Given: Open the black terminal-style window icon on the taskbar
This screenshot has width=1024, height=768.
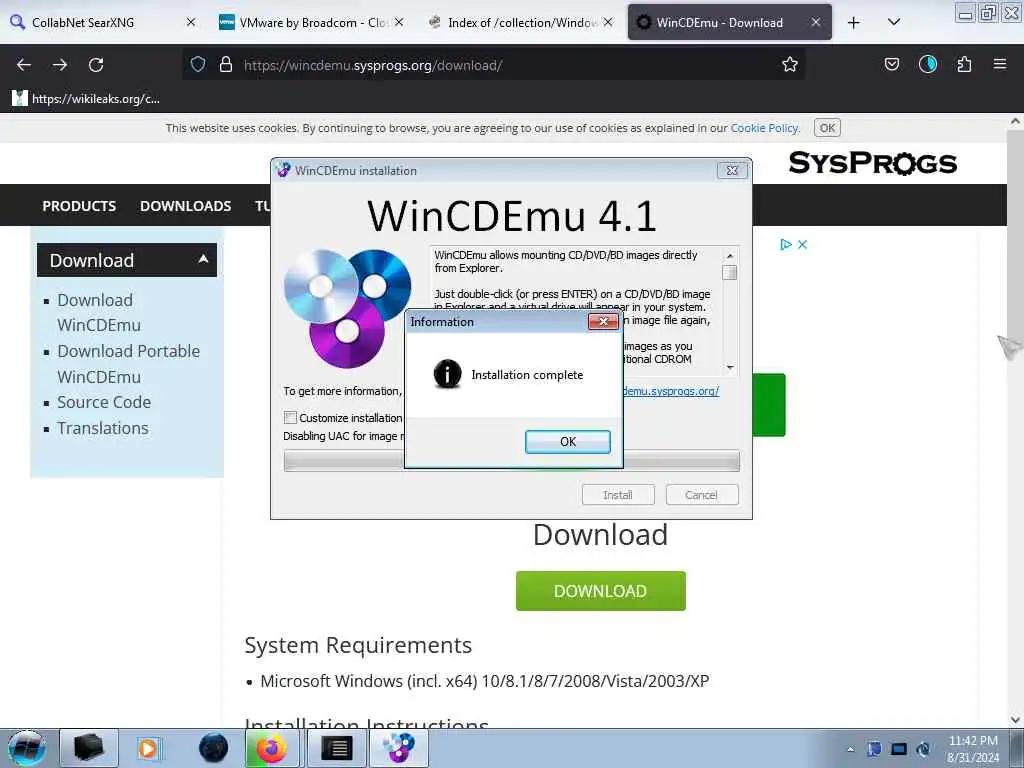Looking at the screenshot, I should [x=336, y=748].
